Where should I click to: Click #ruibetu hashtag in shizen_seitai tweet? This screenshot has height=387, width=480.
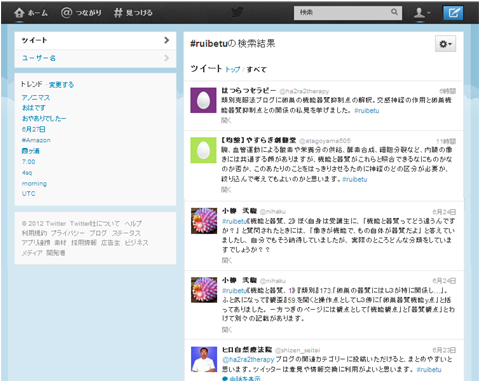[x=429, y=370]
